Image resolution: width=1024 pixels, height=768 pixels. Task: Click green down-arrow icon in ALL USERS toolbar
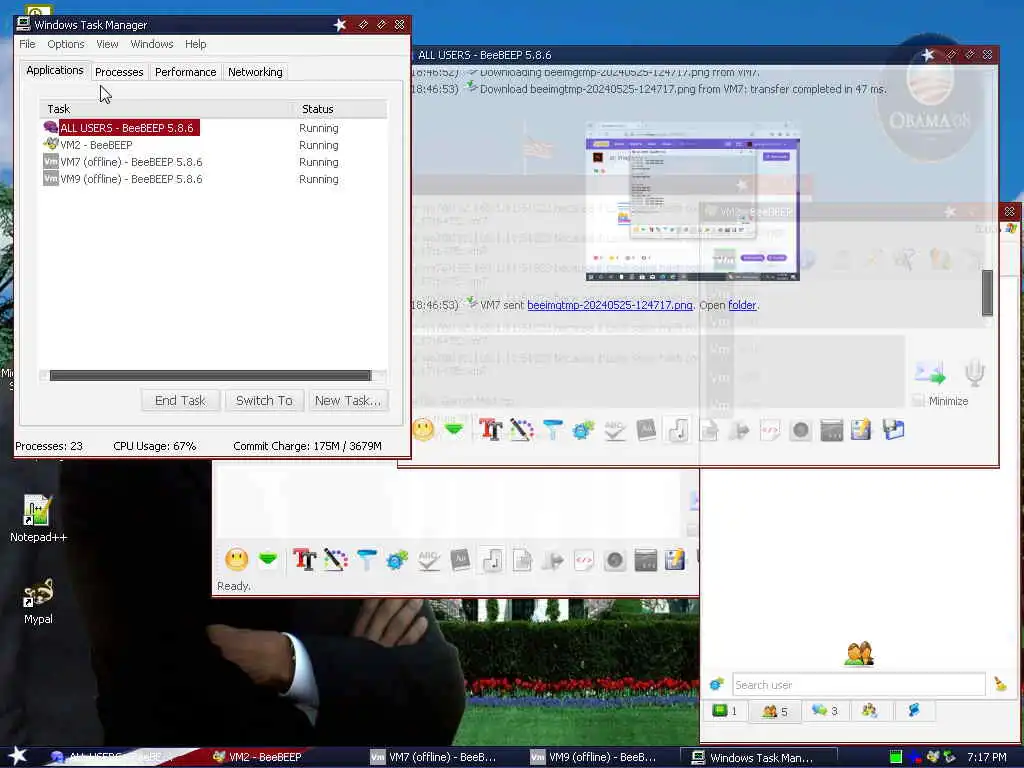pos(454,429)
